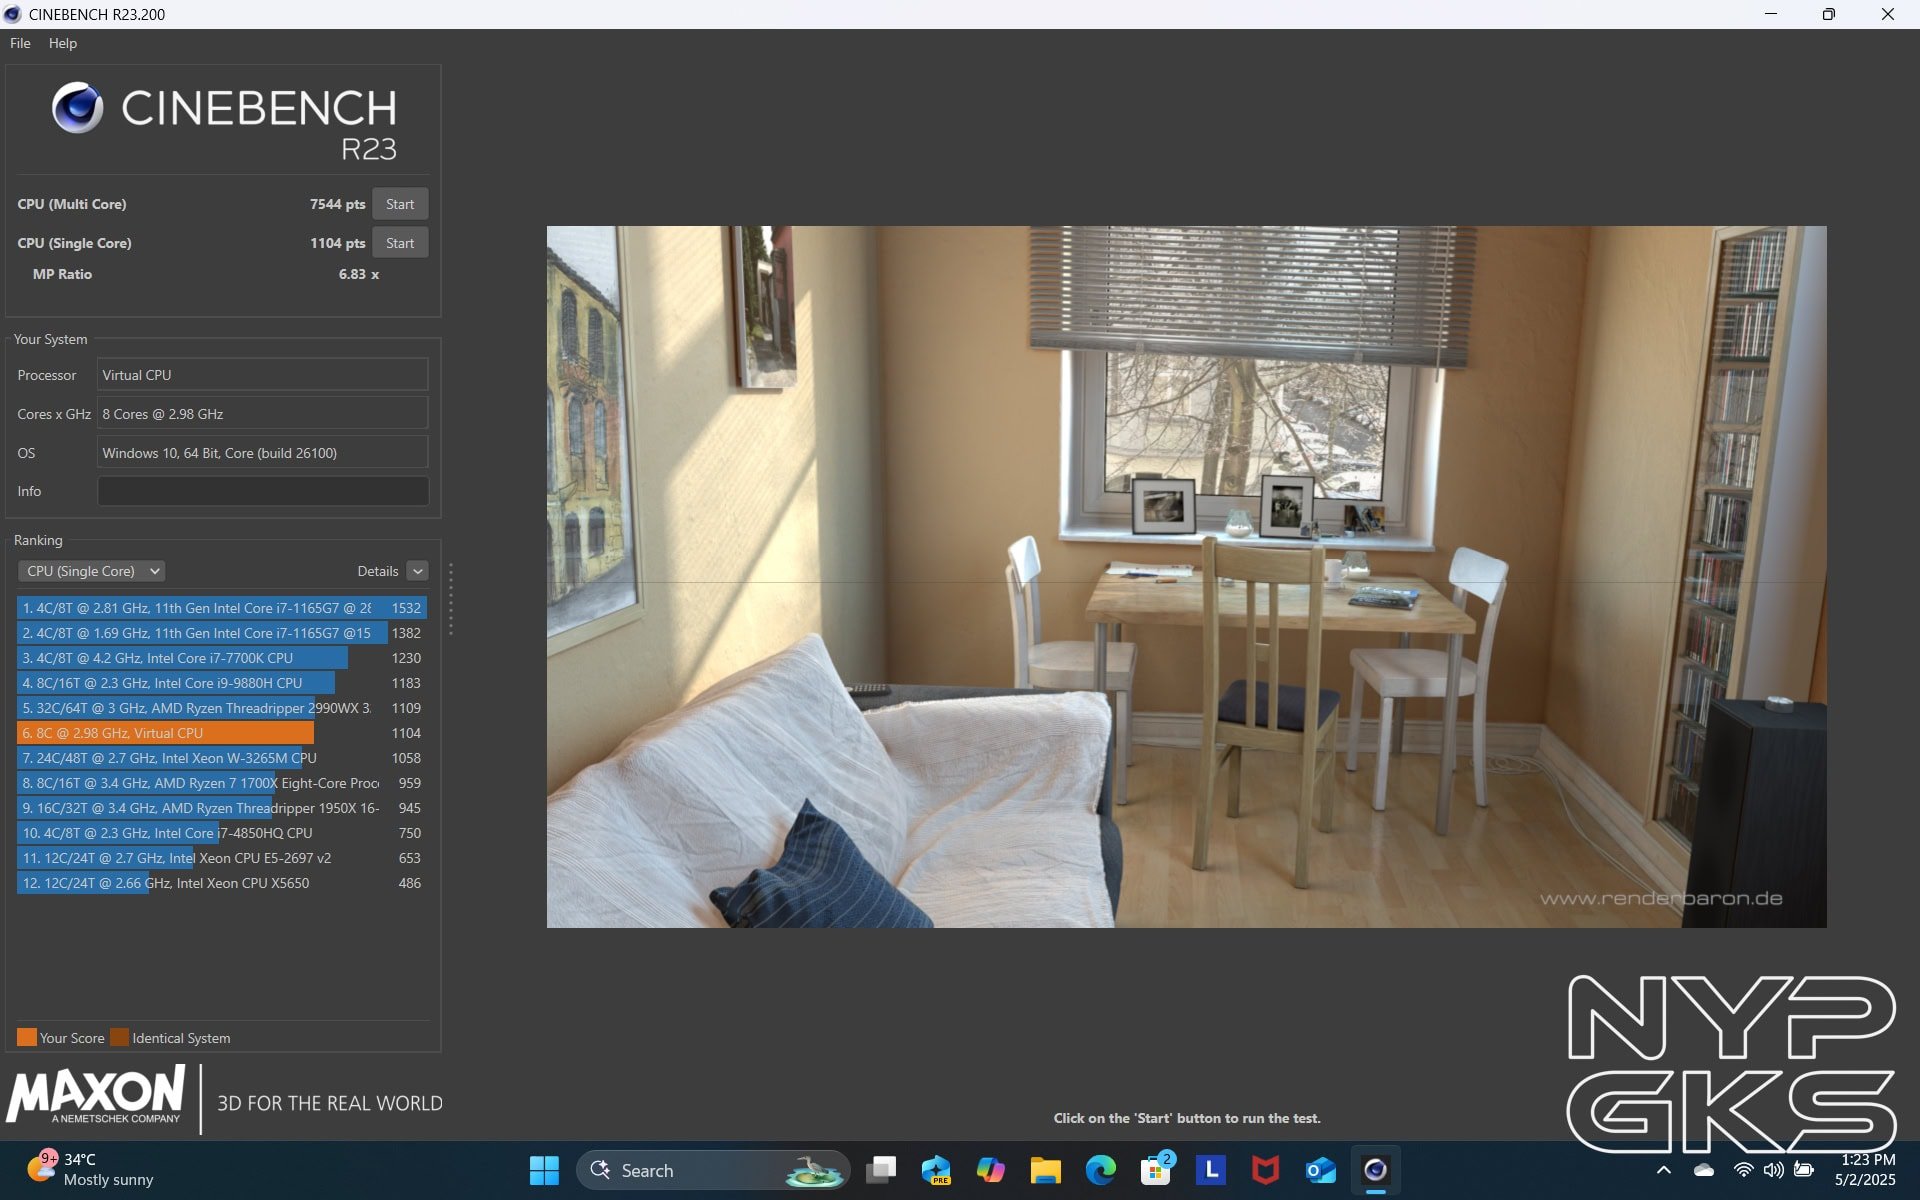1920x1200 pixels.
Task: Start the CPU Multi Core test
Action: coord(400,204)
